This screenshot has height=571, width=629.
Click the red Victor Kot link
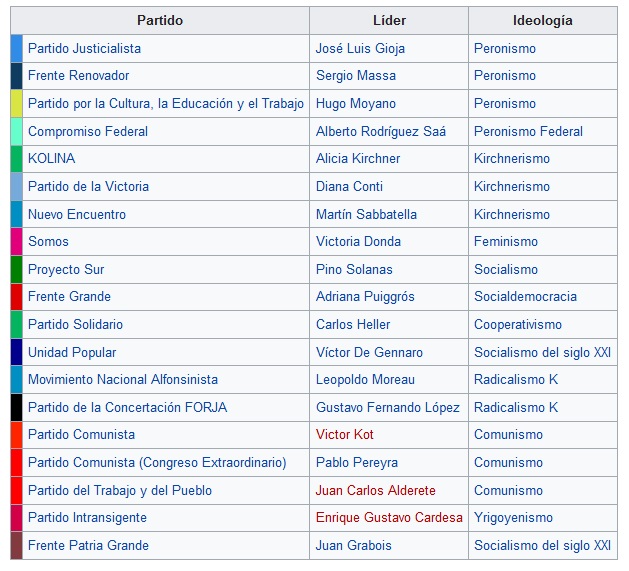pyautogui.click(x=345, y=435)
